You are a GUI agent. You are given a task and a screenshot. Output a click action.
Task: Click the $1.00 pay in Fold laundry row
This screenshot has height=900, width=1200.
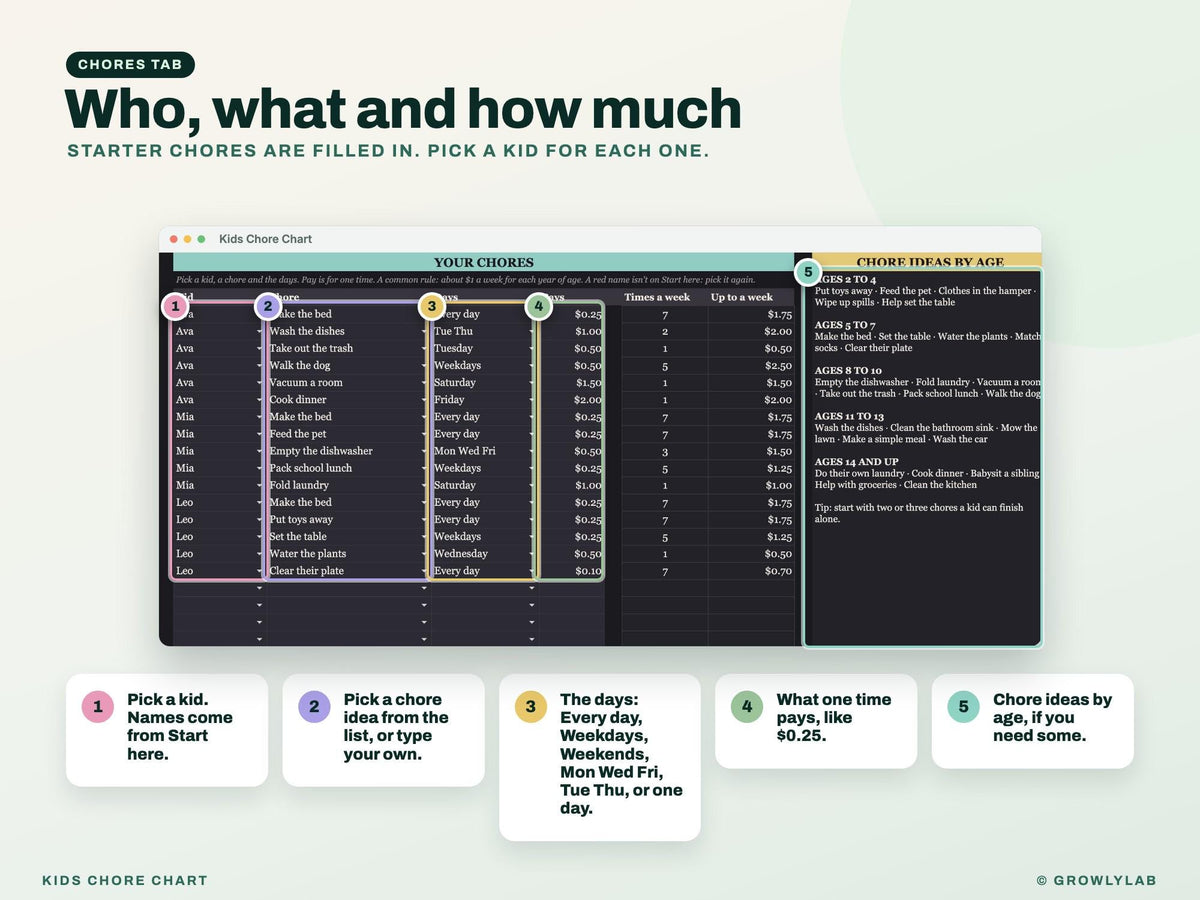(x=589, y=486)
